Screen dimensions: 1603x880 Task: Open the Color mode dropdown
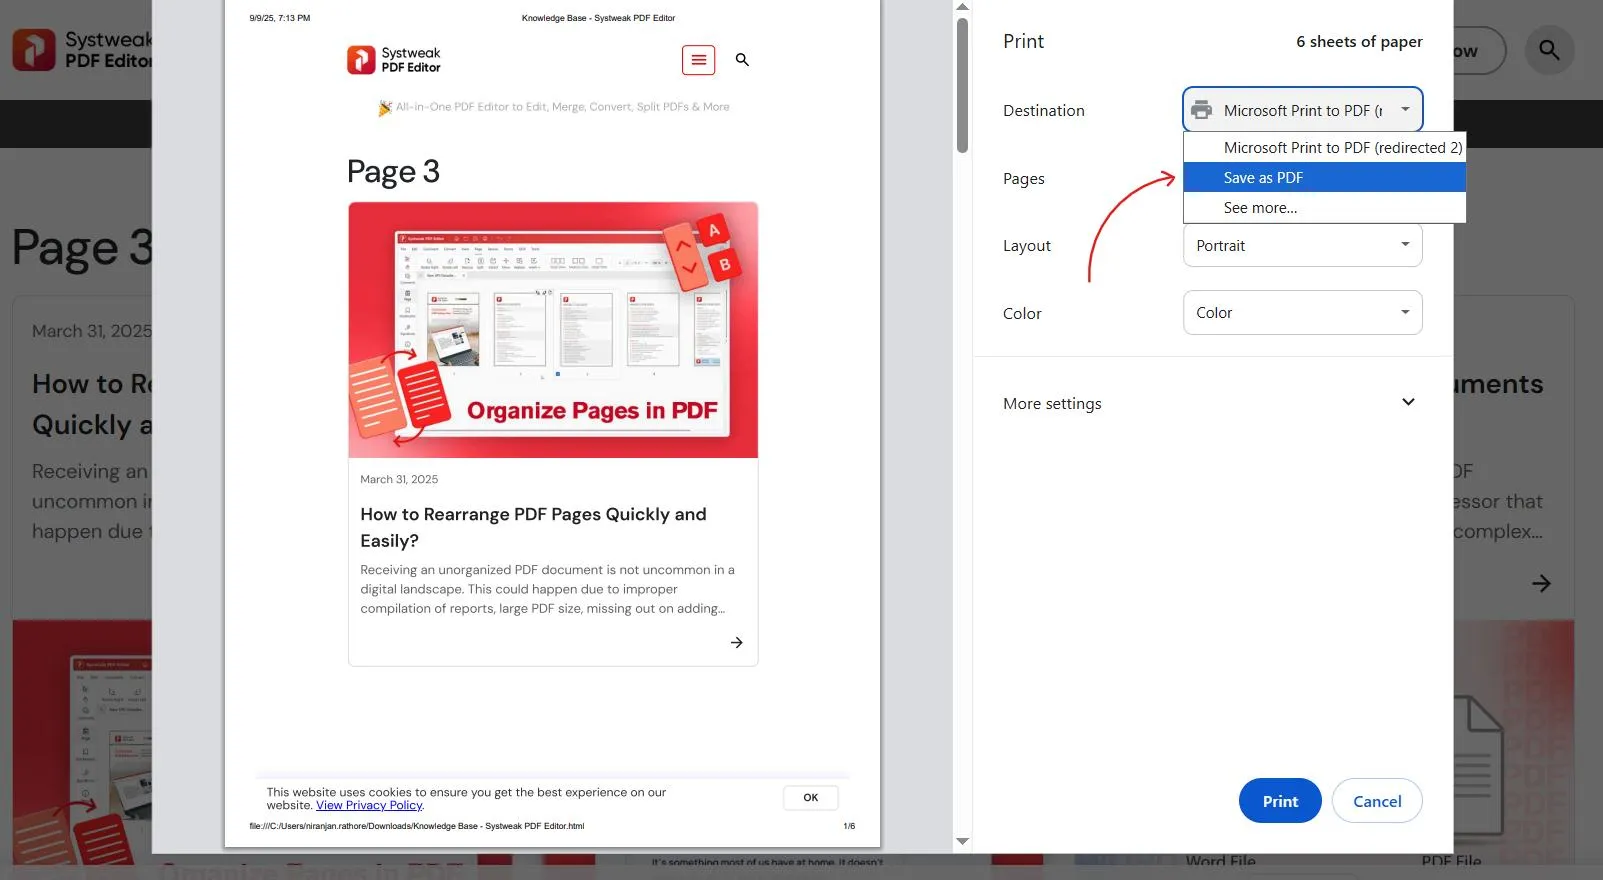[1302, 313]
